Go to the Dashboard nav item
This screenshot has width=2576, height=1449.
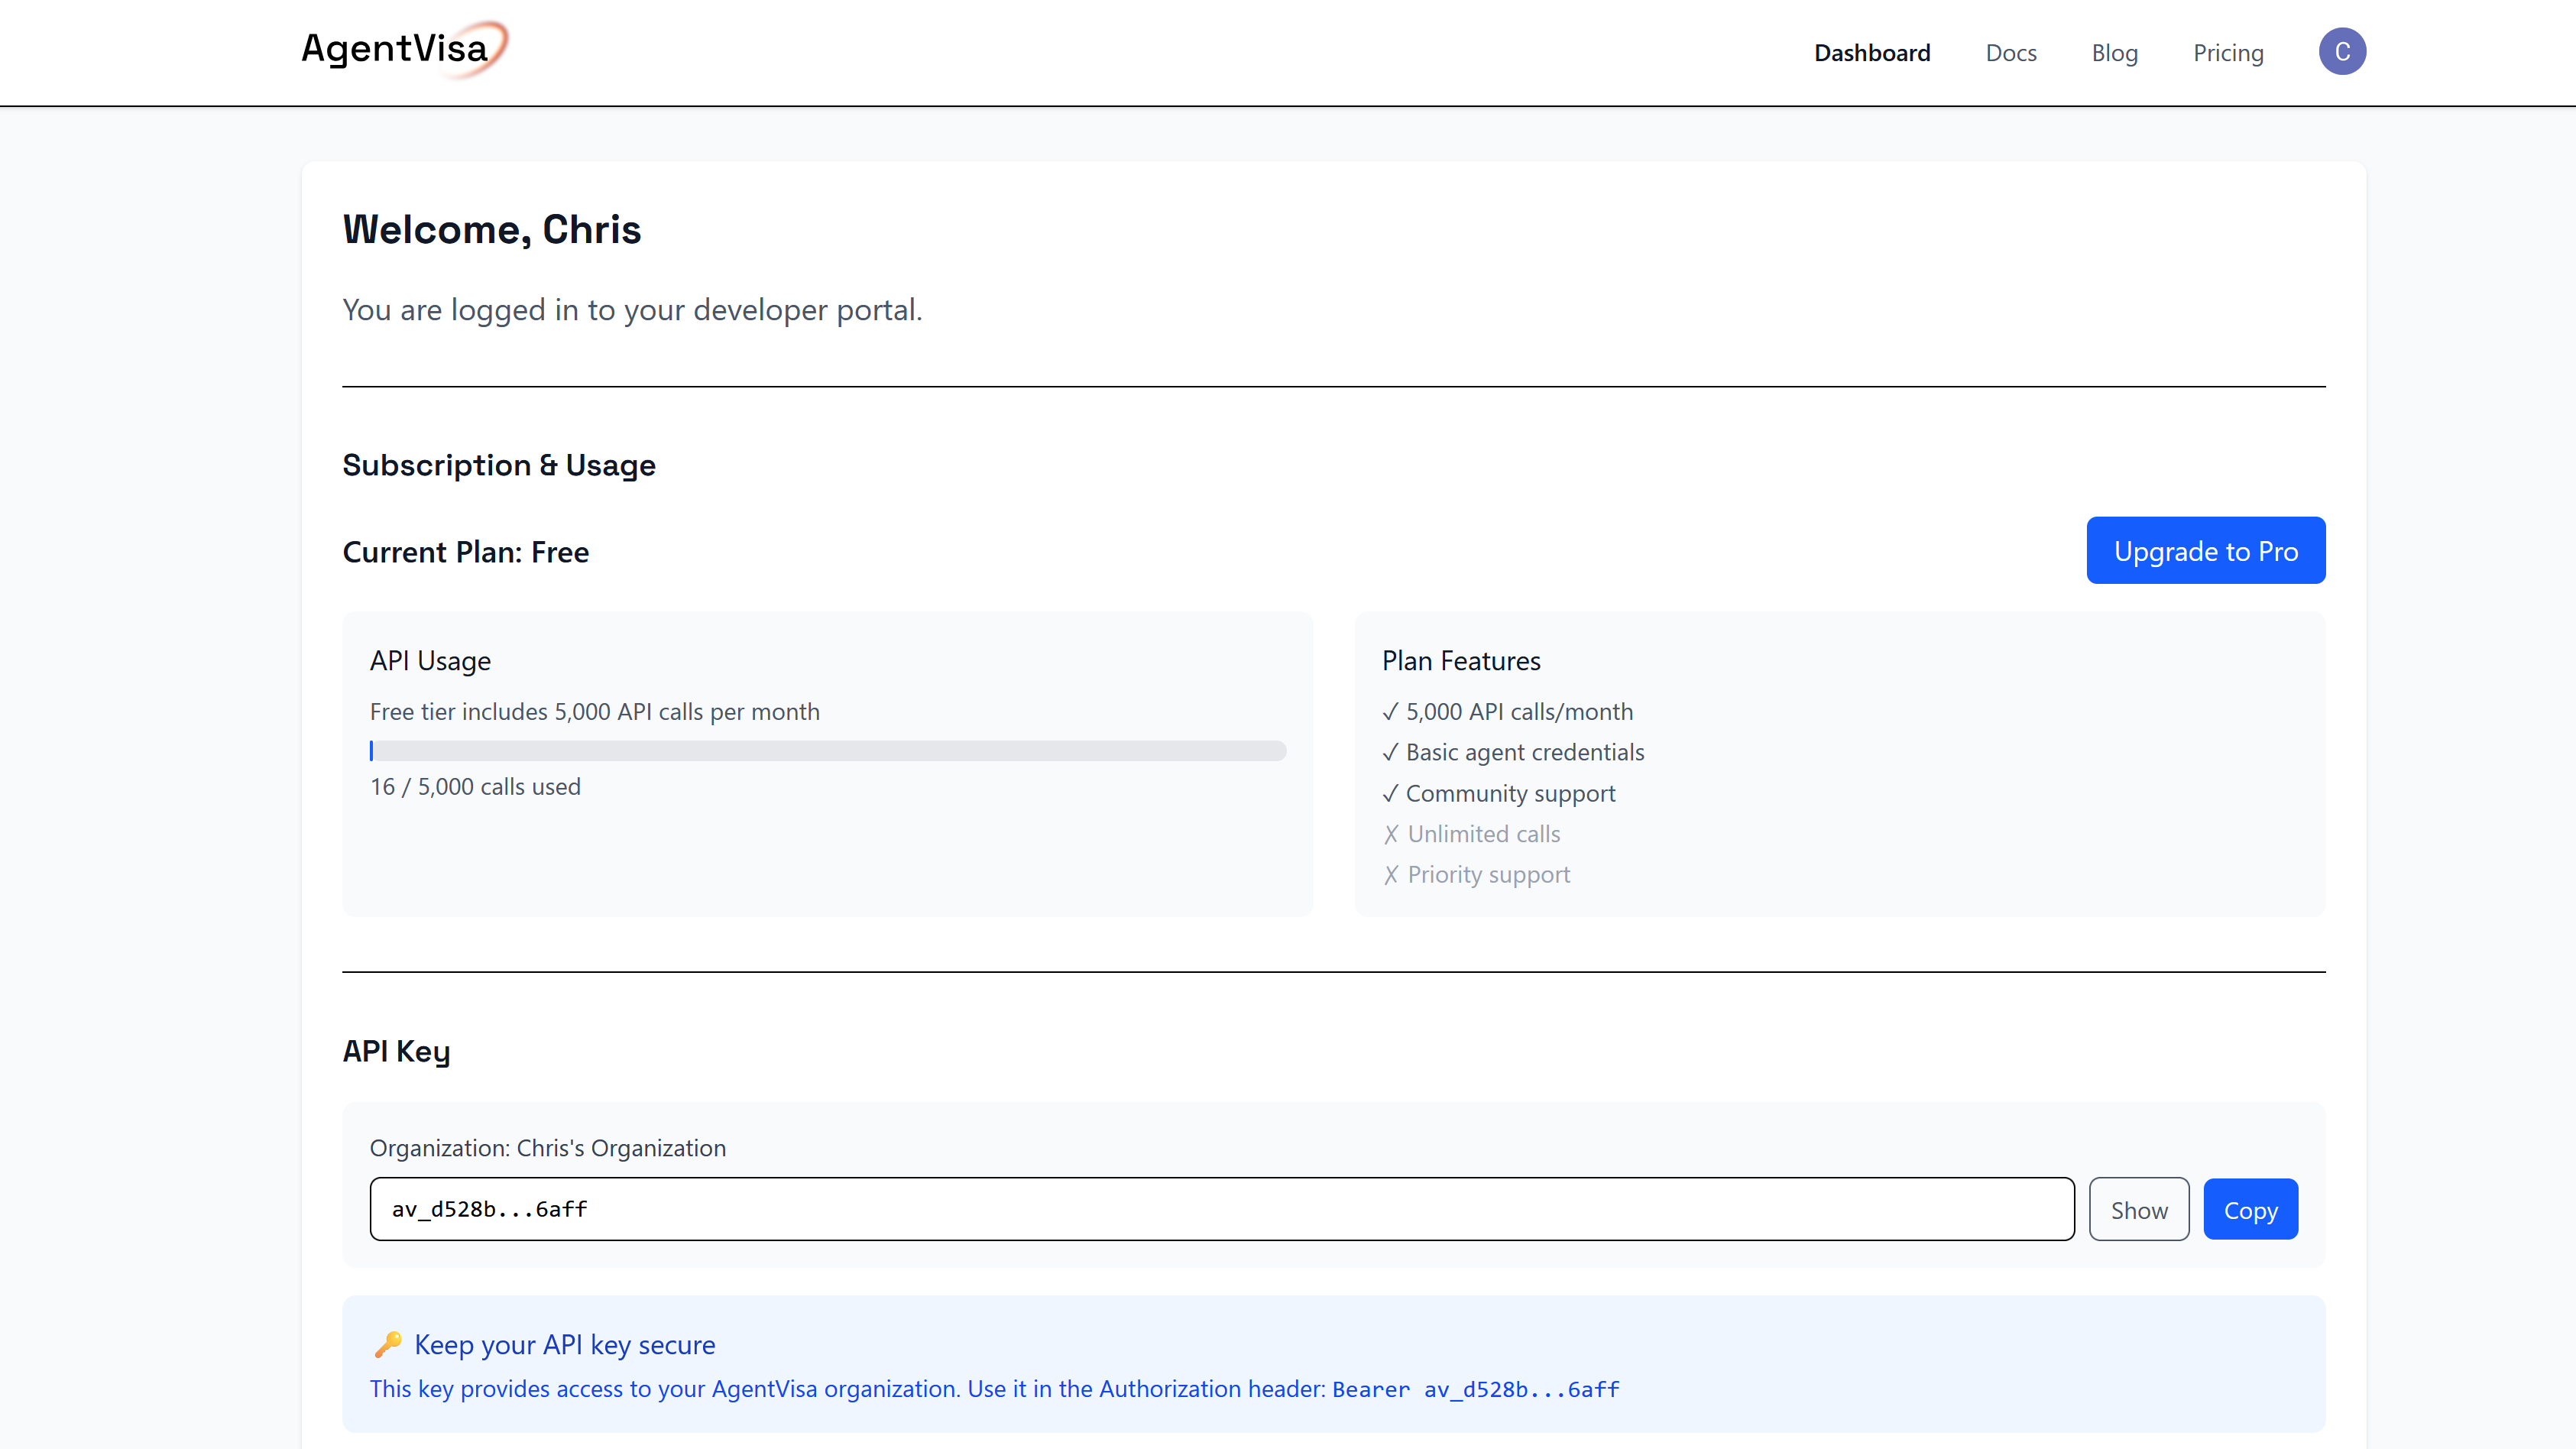pyautogui.click(x=1872, y=53)
